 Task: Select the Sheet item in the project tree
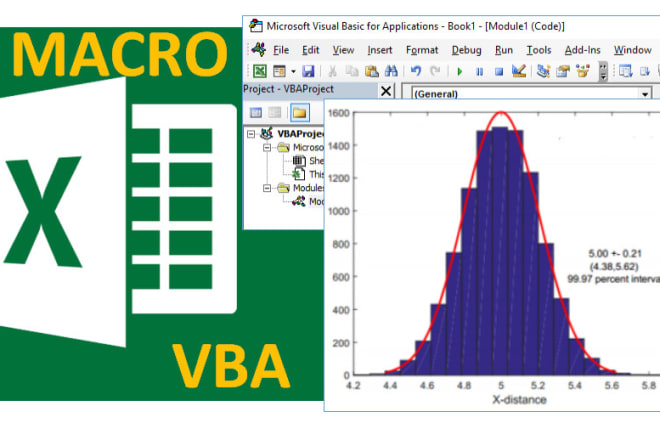click(x=316, y=161)
